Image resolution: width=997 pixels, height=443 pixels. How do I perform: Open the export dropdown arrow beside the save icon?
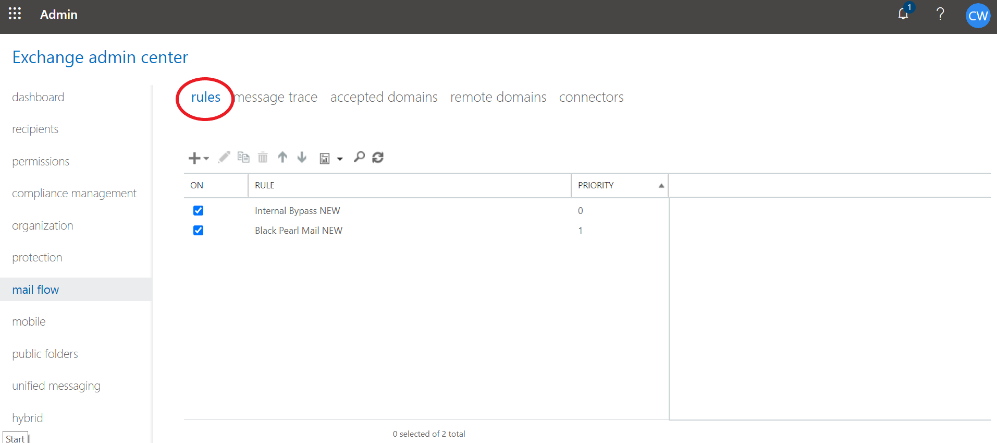340,159
